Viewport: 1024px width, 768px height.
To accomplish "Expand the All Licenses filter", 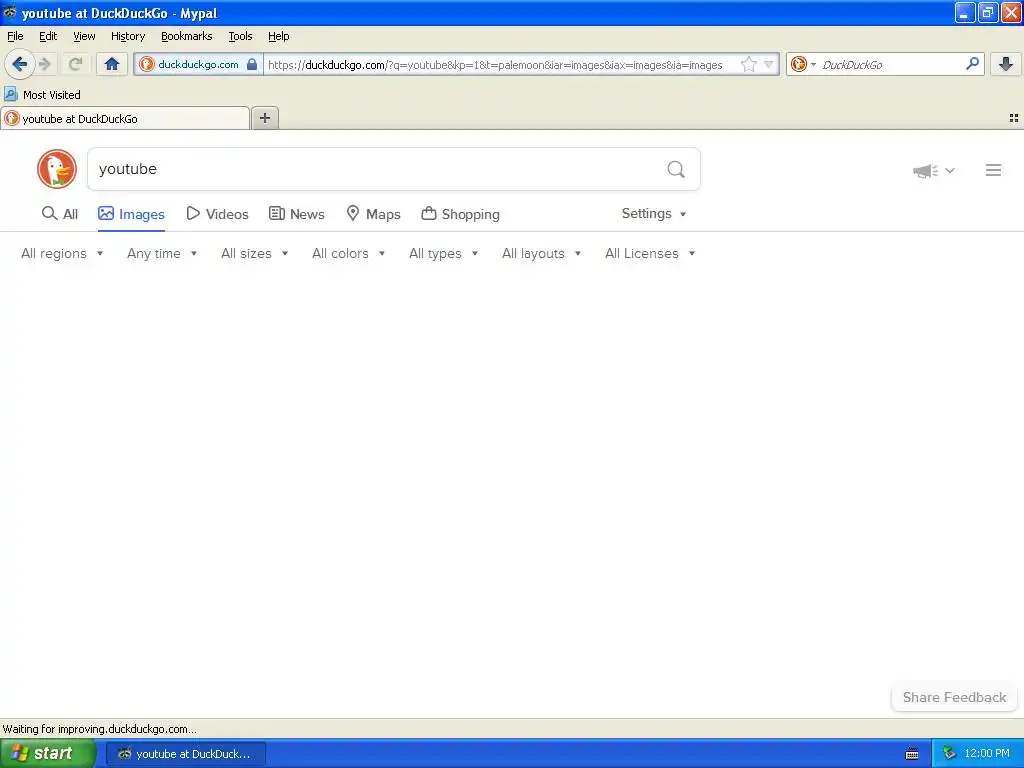I will 650,253.
